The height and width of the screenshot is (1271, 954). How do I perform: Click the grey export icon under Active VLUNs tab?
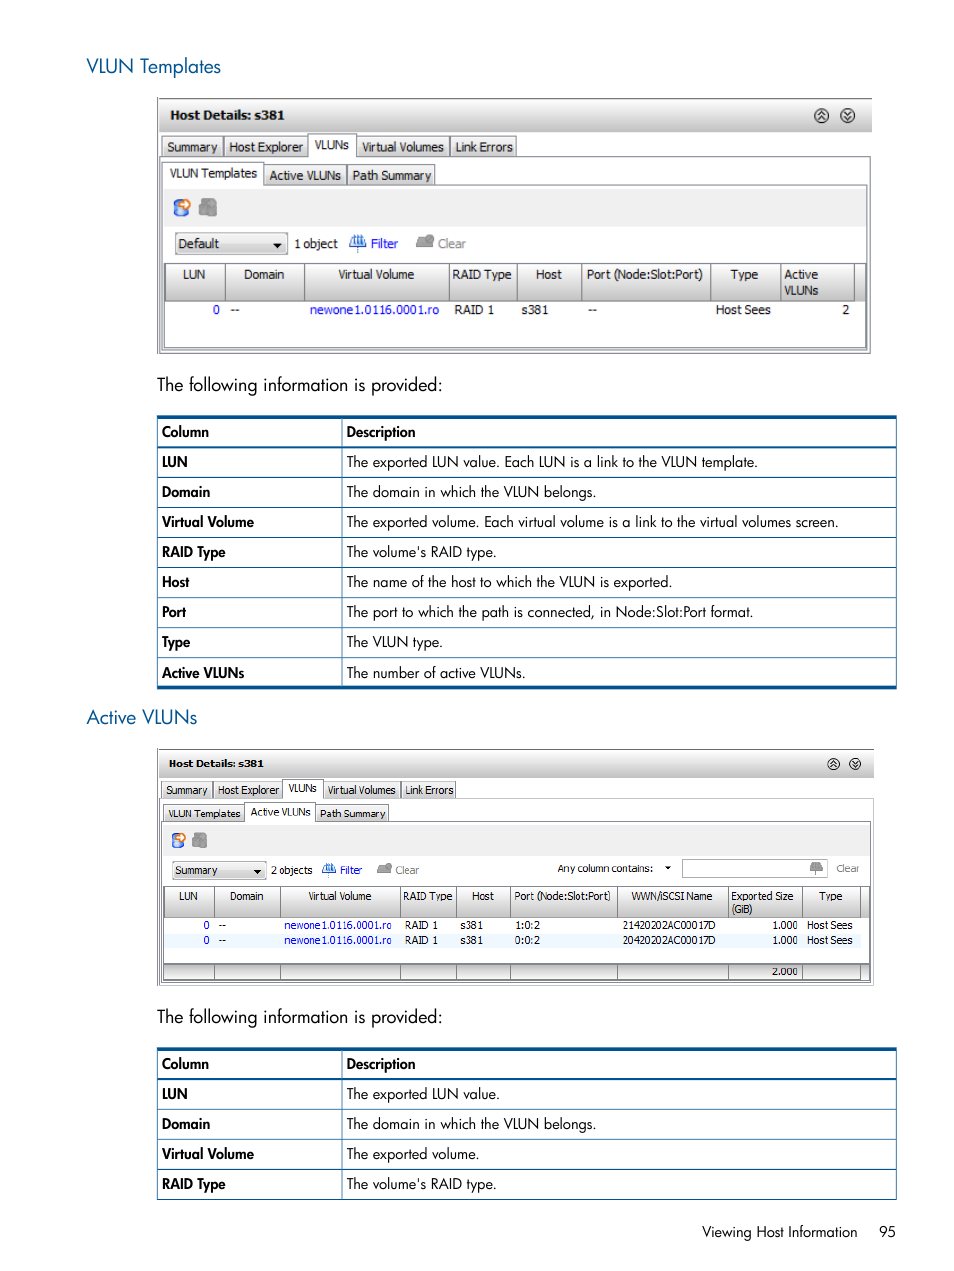[x=200, y=841]
